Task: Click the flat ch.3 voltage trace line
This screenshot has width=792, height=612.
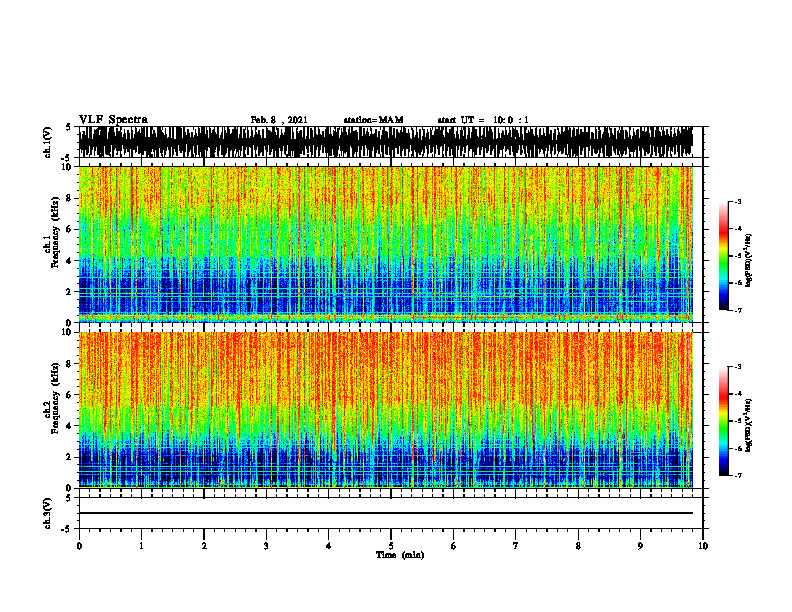Action: coord(386,513)
